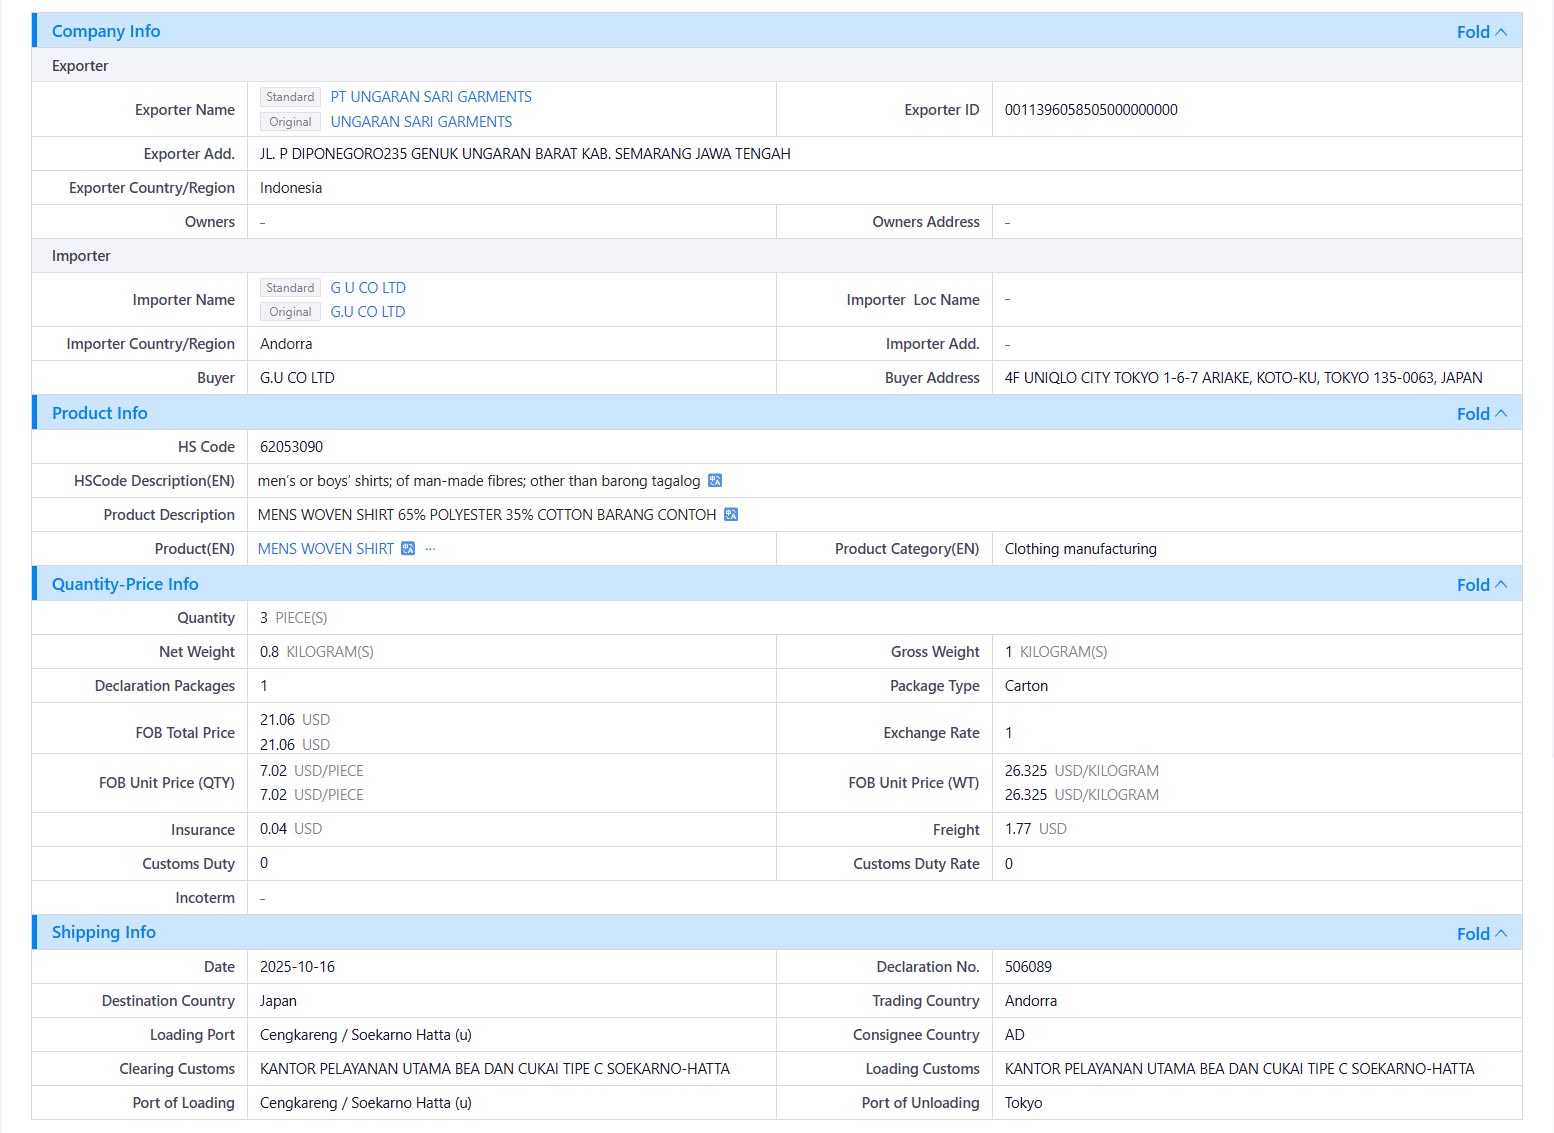Click the shipping date 2025-10-16
The image size is (1554, 1133).
click(297, 967)
